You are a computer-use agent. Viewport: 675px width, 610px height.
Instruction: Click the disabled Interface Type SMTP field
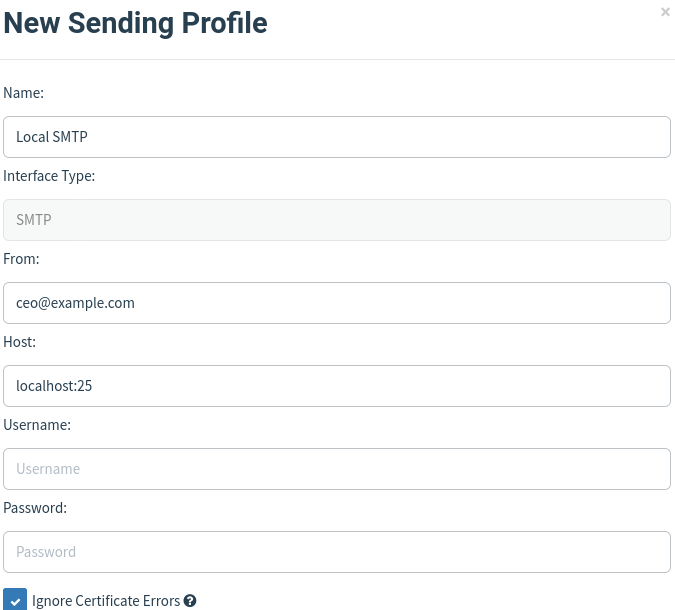point(336,220)
